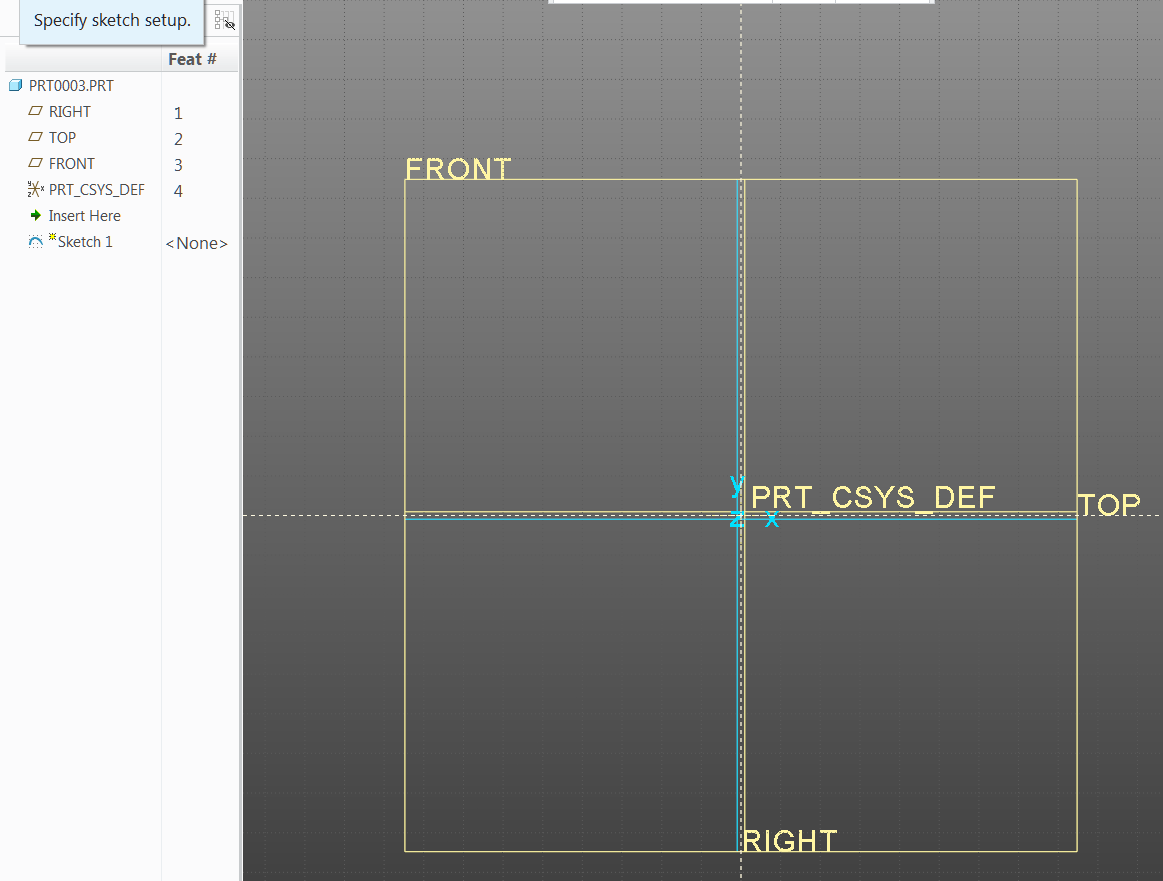Click the Feat # value 2 cell
This screenshot has width=1163, height=881.
178,139
